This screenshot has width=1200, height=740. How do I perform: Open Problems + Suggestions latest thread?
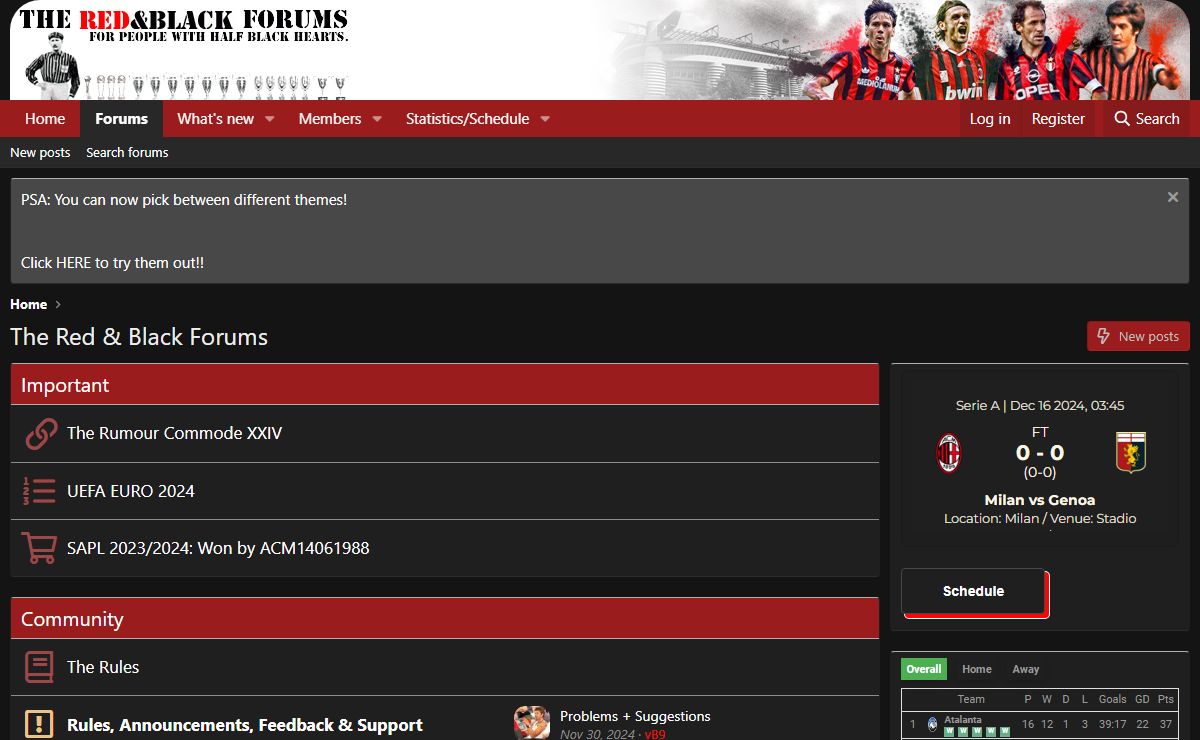pyautogui.click(x=635, y=716)
